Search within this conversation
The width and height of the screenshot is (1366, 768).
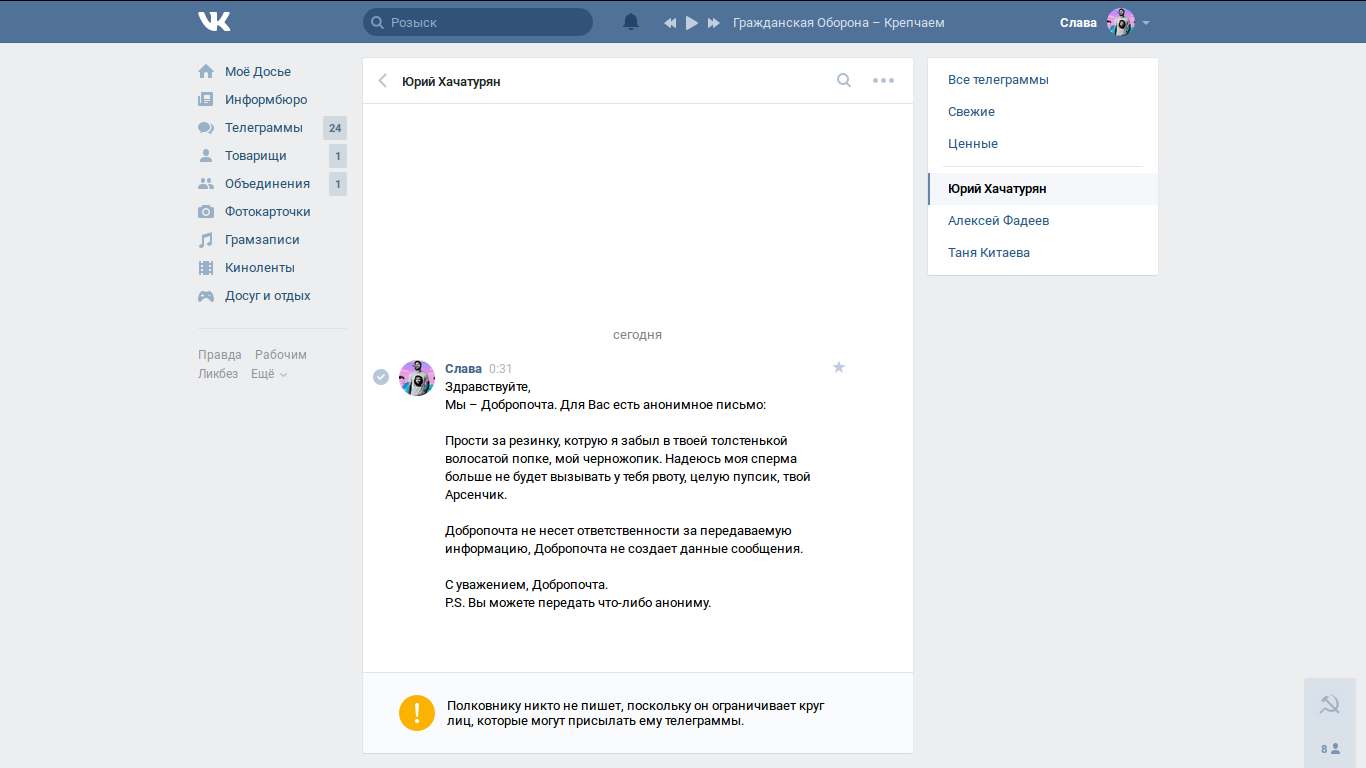844,81
